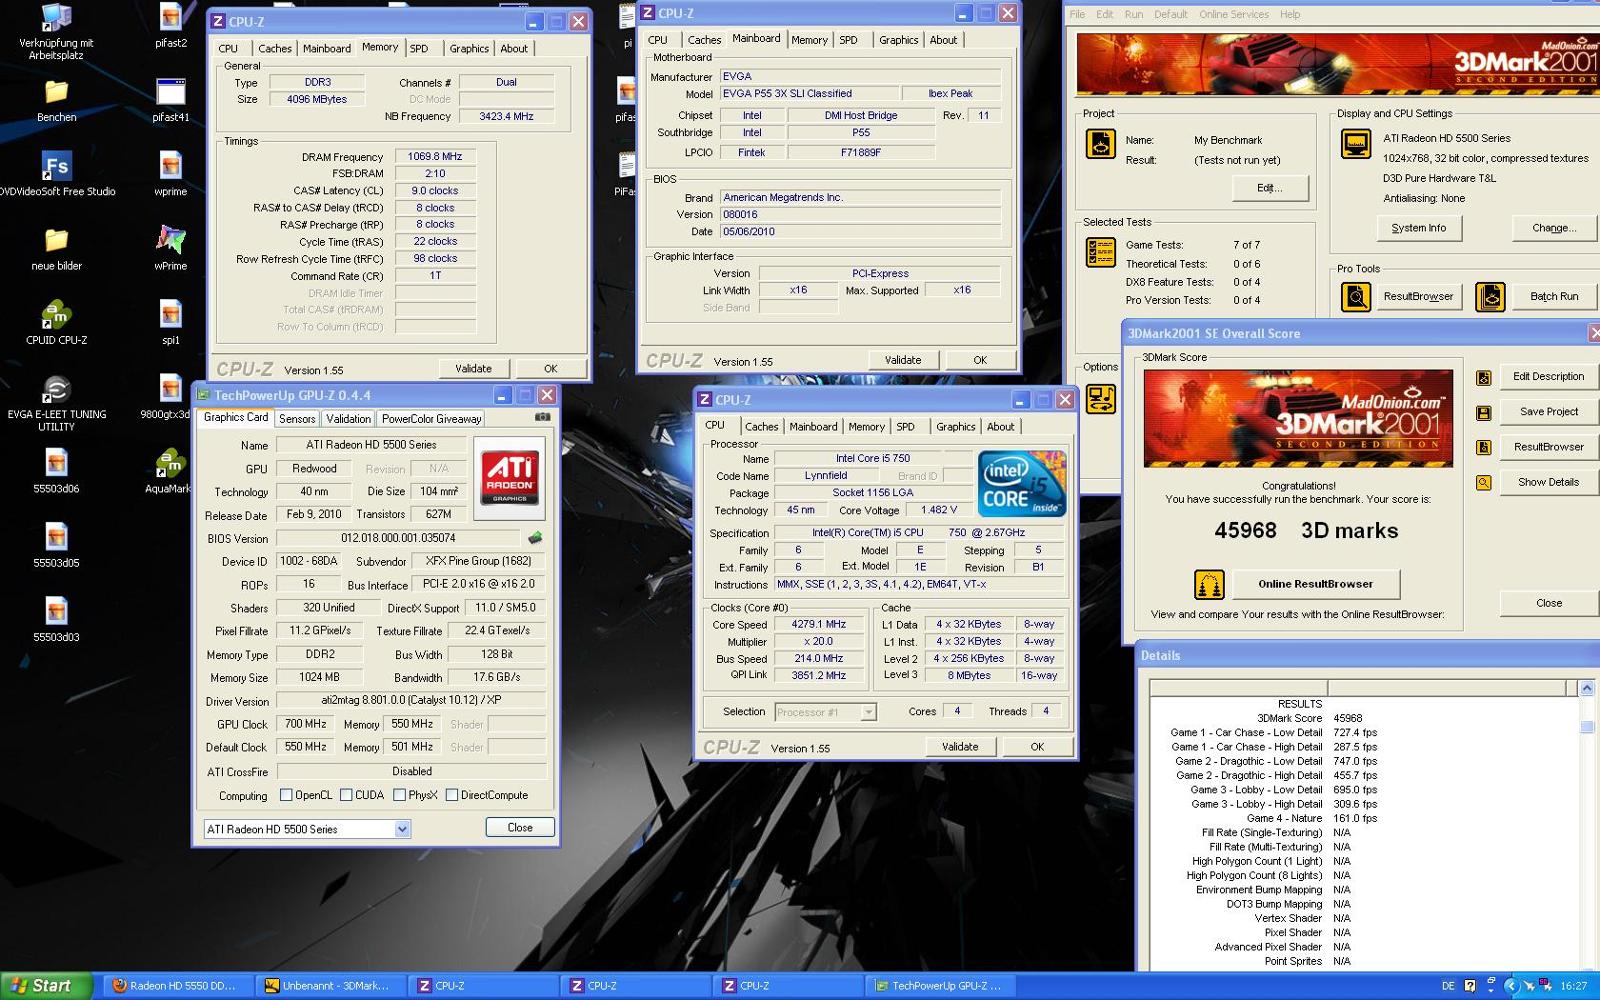Switch to Unbenannt - 3DMark taskbar item
1600x1000 pixels.
point(331,986)
